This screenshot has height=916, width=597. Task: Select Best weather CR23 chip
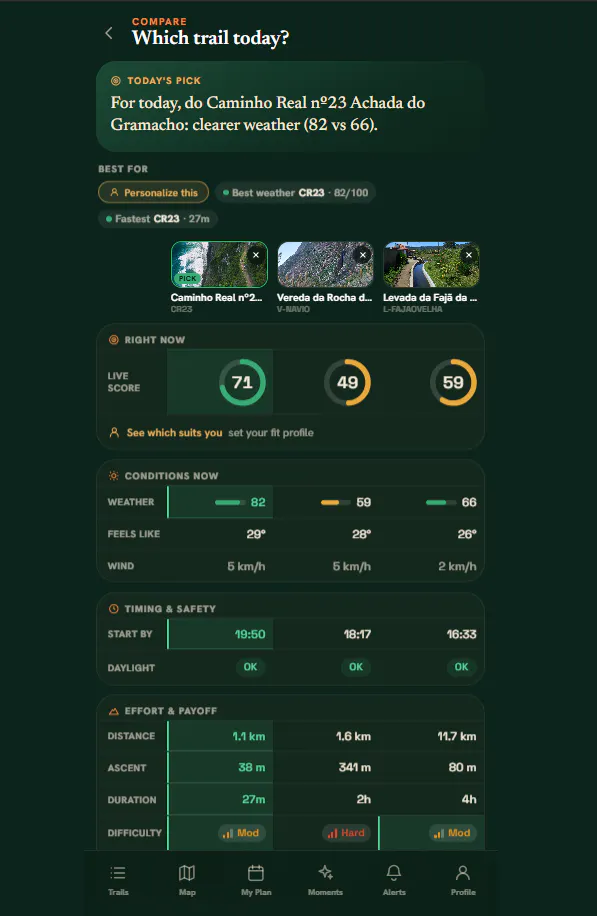(x=296, y=192)
